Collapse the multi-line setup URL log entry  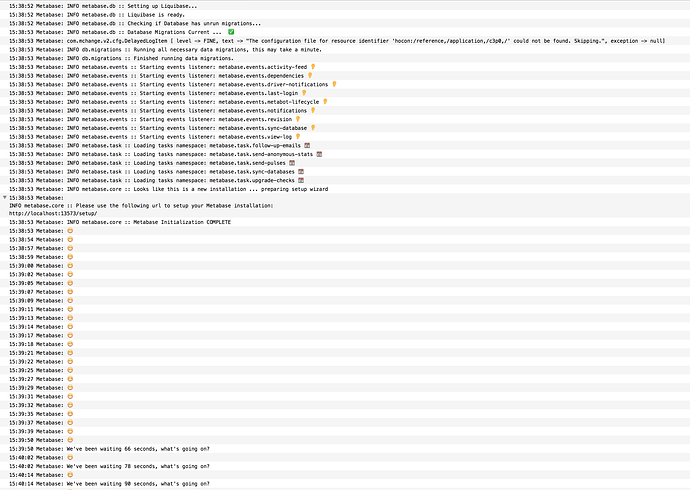(x=4, y=197)
